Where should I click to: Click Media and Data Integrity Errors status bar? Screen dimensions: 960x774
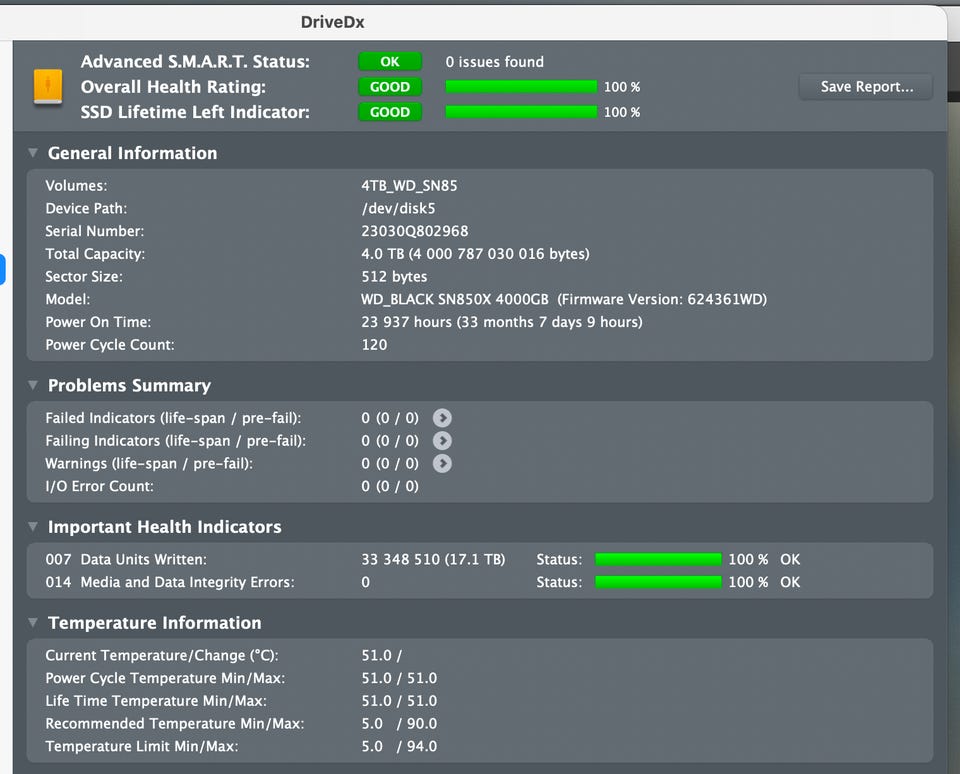pos(658,582)
